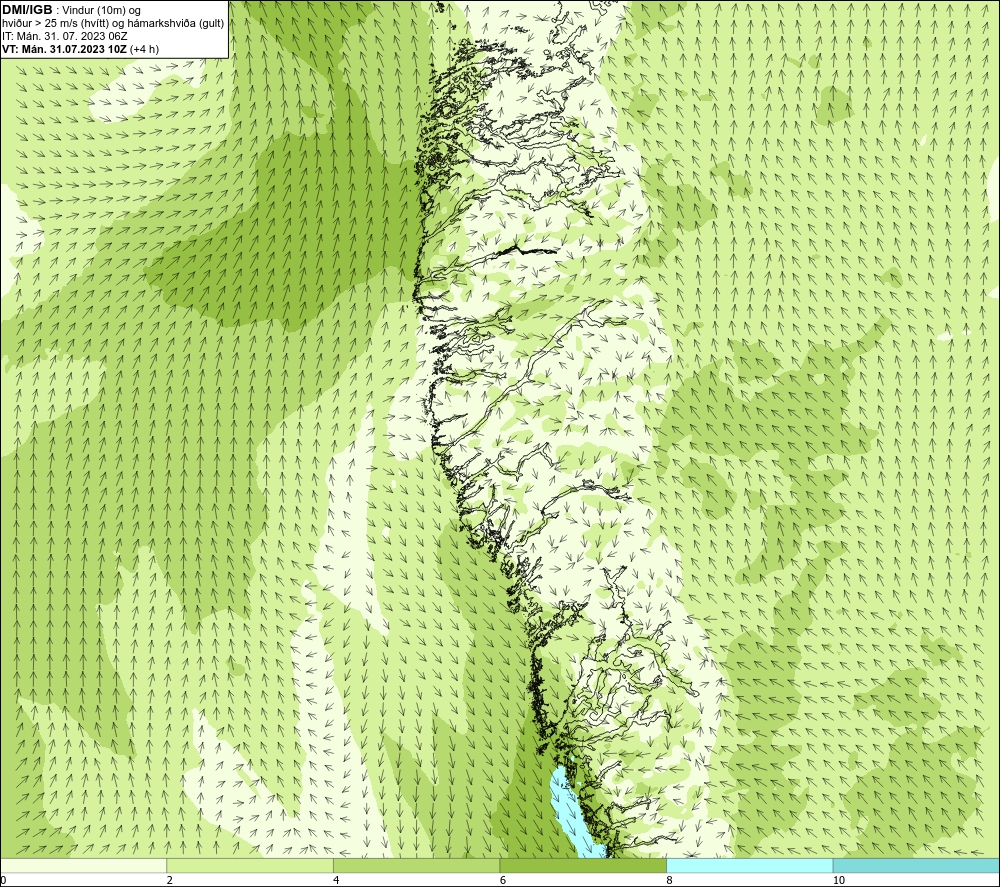Click the 4–6 m/s green legend segment
The height and width of the screenshot is (887, 1000).
pos(416,865)
